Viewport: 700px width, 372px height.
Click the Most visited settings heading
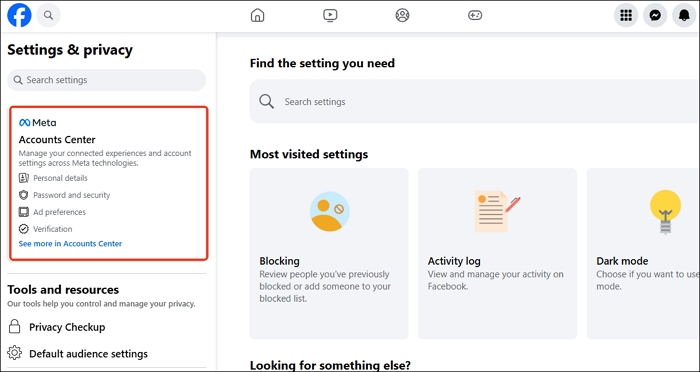(x=309, y=154)
